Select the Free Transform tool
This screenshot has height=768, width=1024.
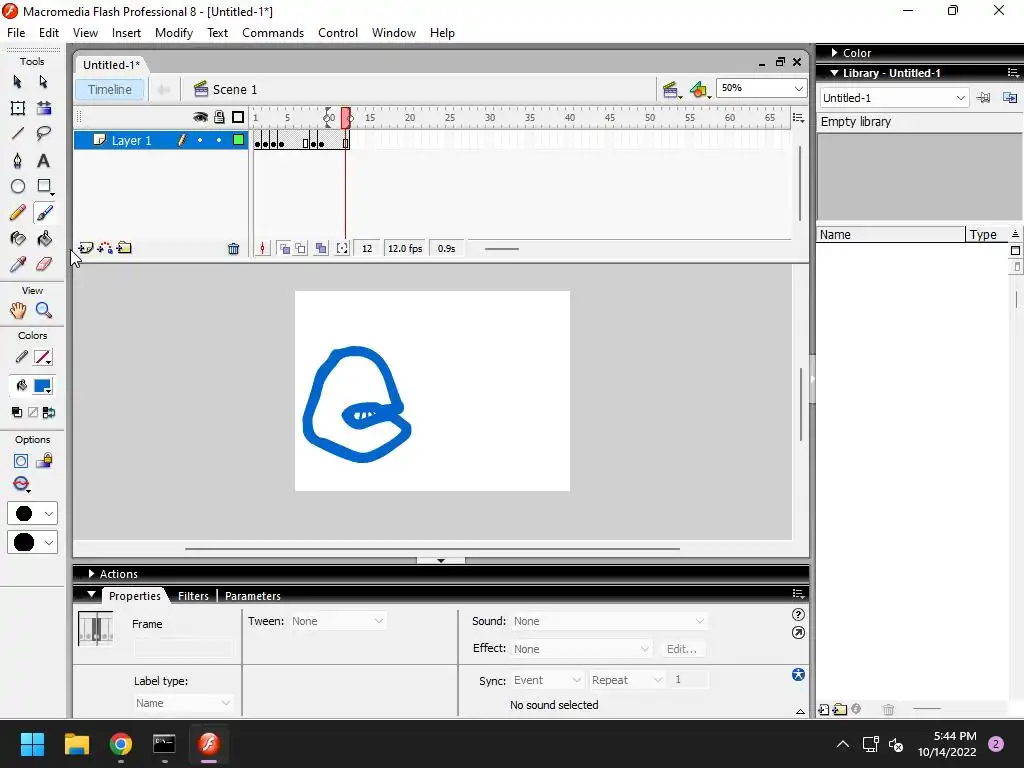pyautogui.click(x=18, y=108)
